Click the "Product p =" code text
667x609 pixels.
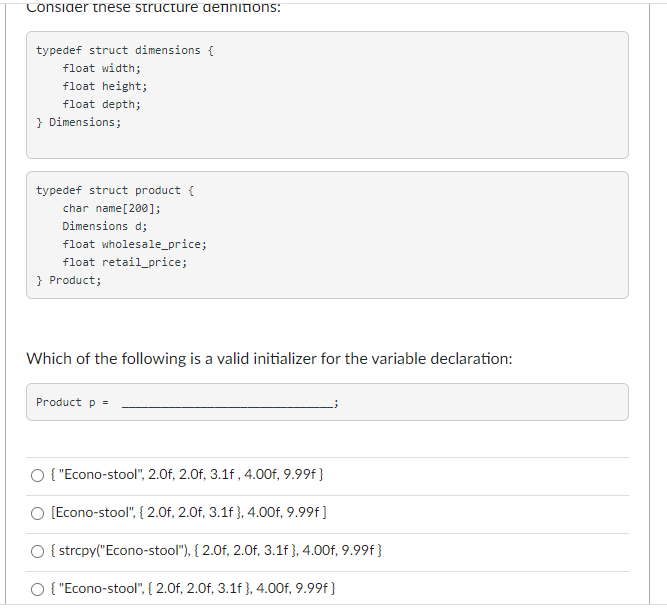[x=72, y=402]
